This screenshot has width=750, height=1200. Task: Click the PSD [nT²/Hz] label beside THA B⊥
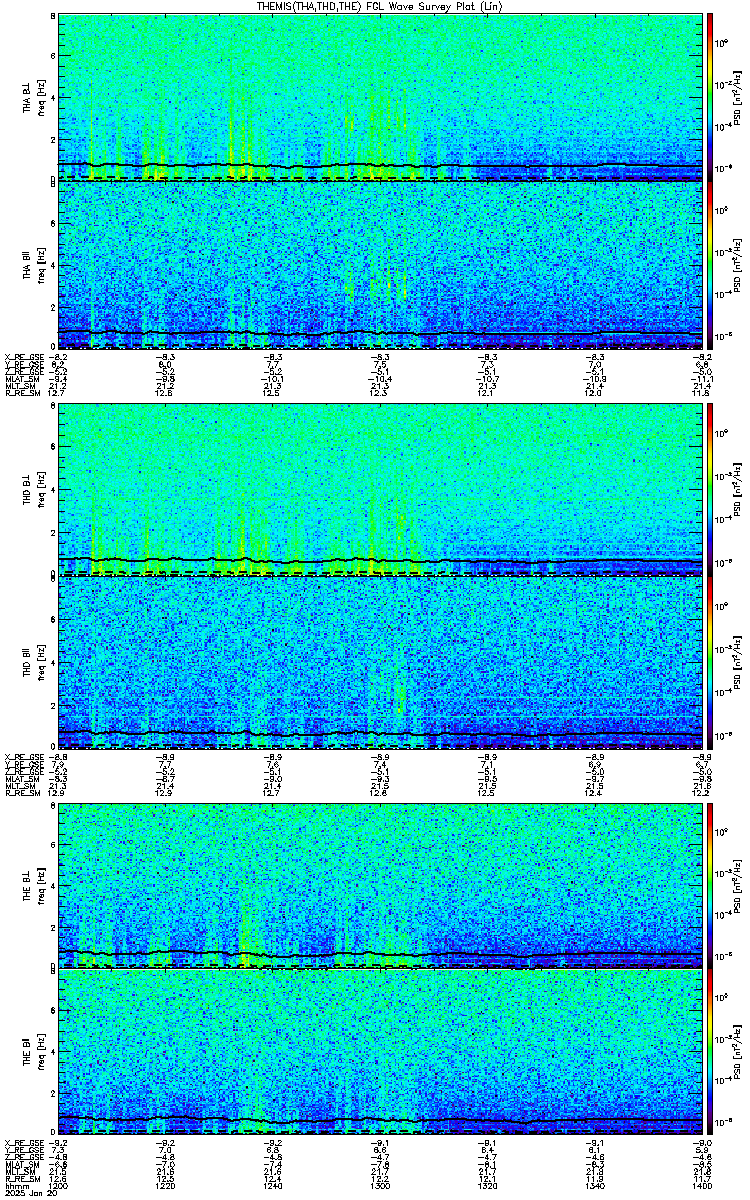[x=735, y=97]
